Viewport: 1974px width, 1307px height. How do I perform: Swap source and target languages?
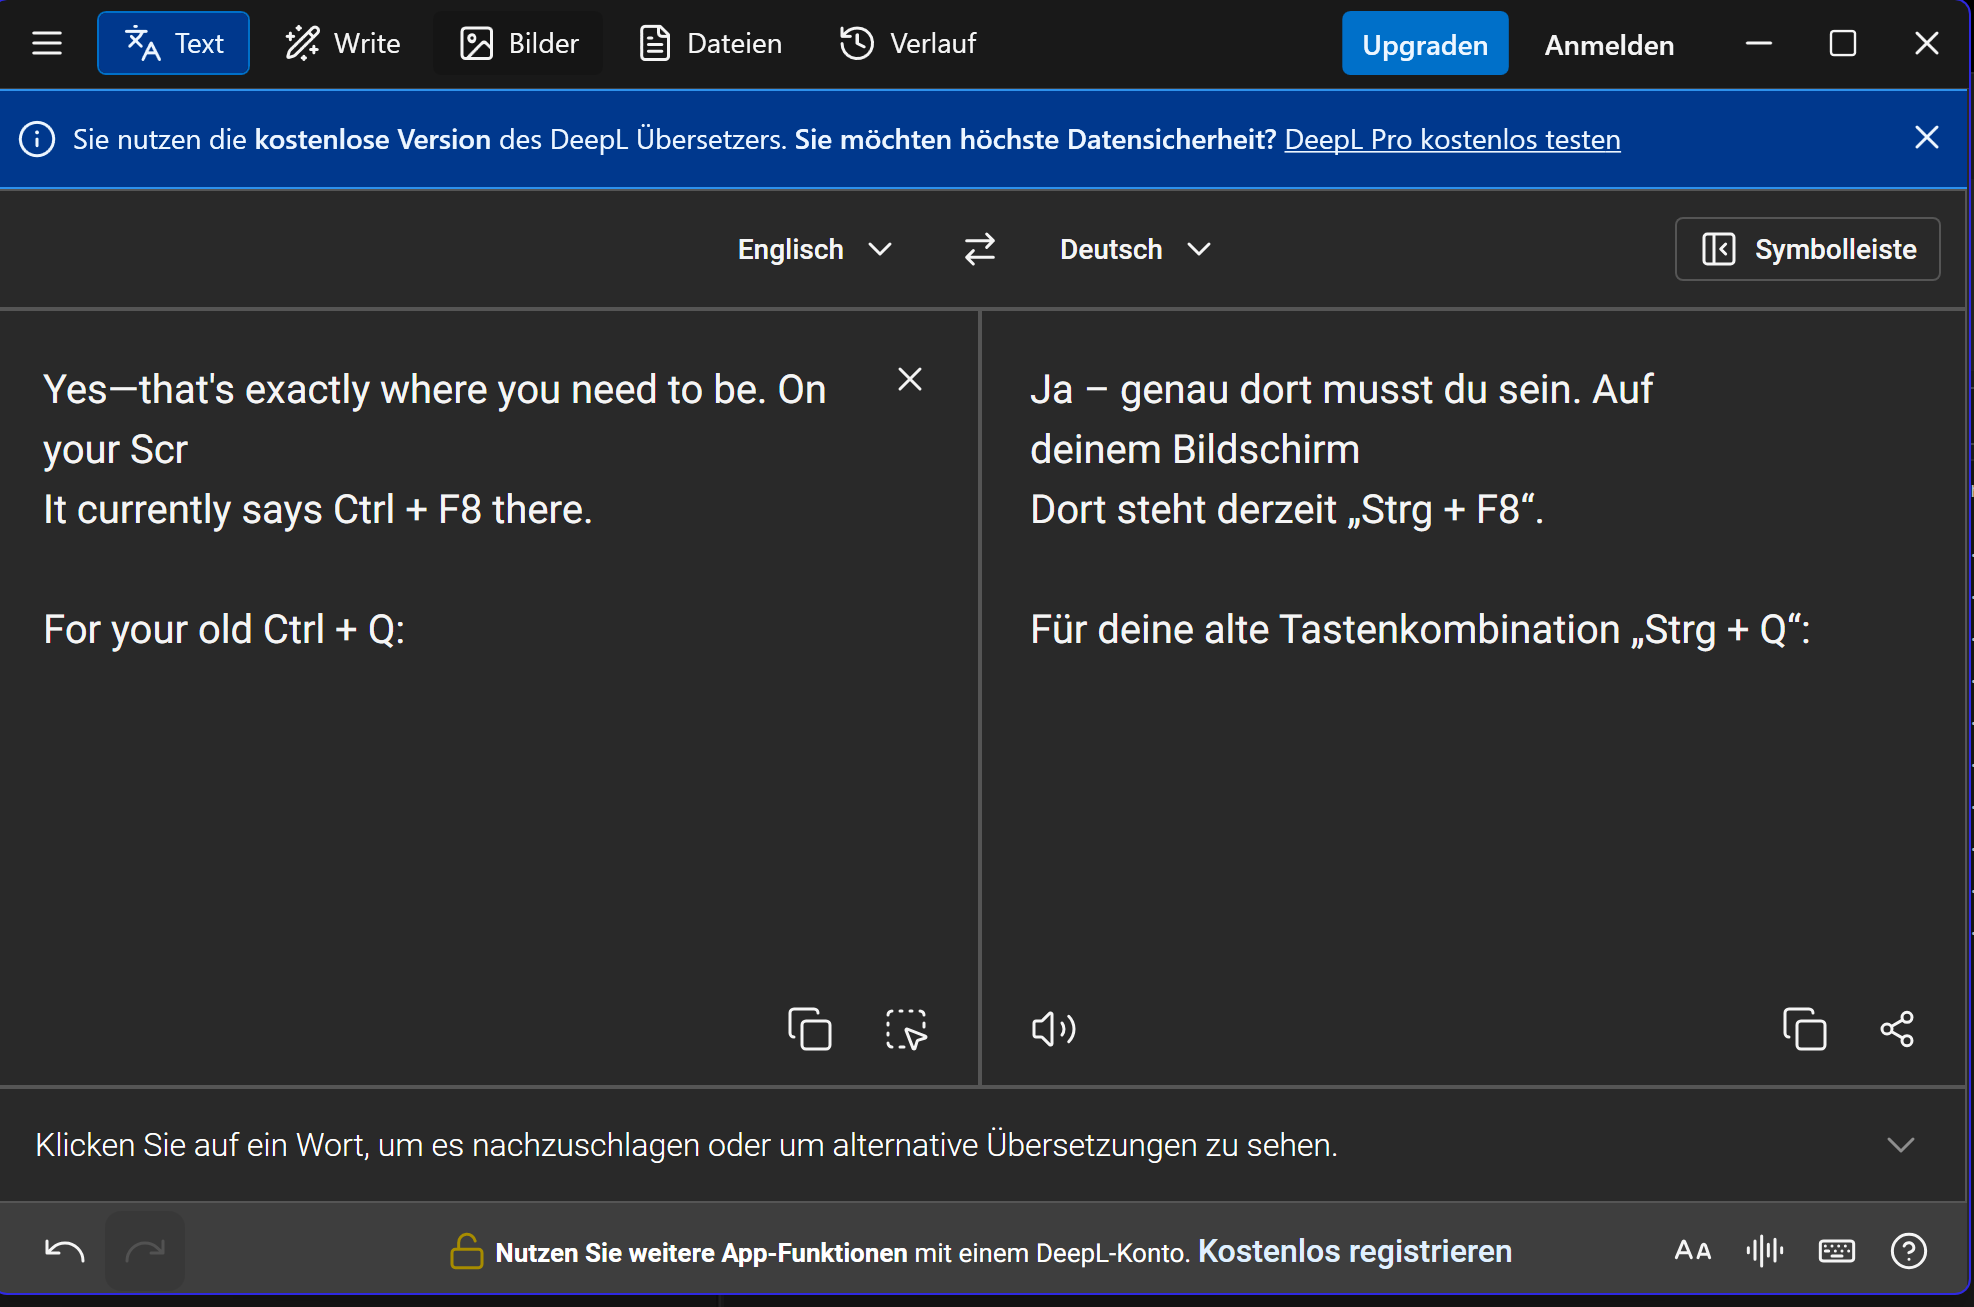[x=980, y=249]
